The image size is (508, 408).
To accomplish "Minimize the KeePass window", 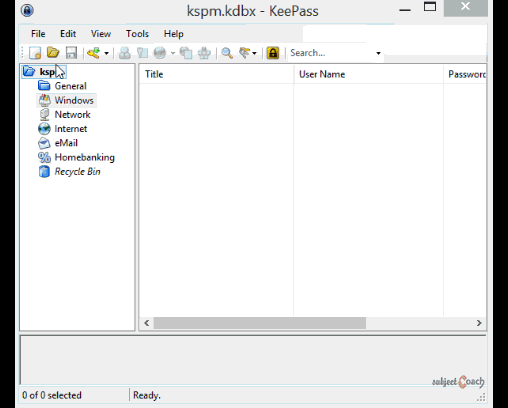I will click(405, 10).
